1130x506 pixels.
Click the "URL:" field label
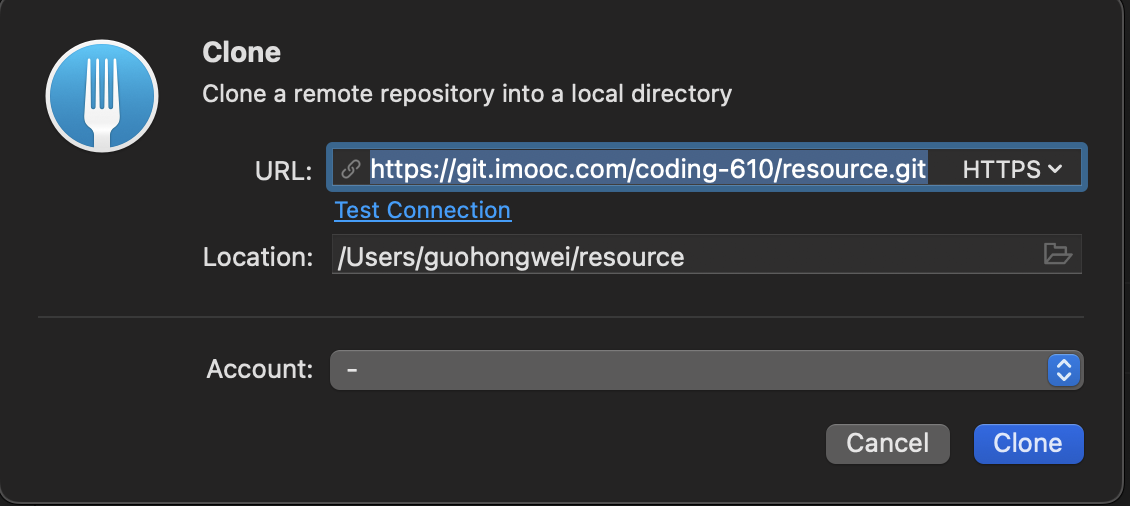tap(283, 171)
